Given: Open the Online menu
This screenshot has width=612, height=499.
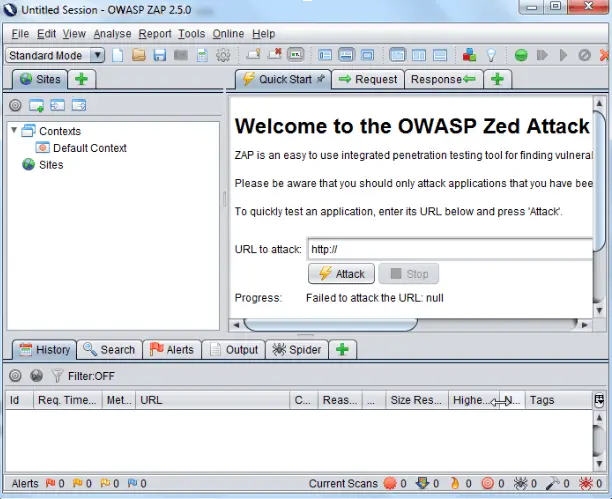Looking at the screenshot, I should click(228, 34).
